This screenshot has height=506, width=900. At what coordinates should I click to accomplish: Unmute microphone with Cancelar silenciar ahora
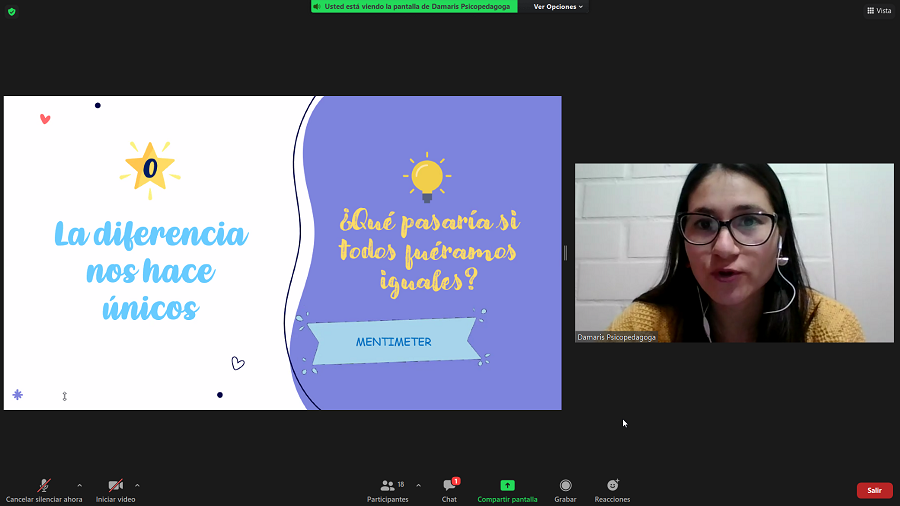click(x=44, y=491)
